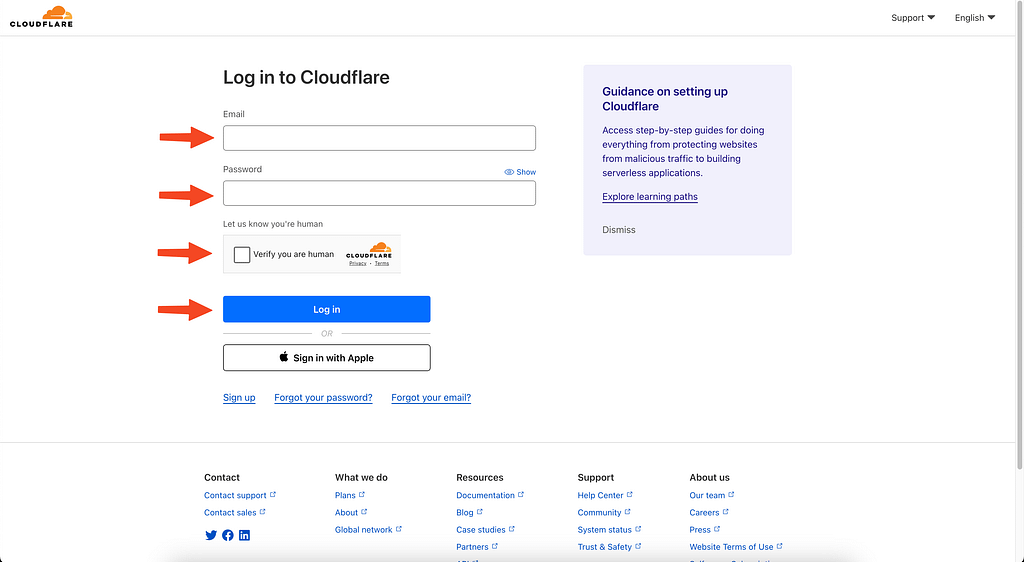Check the Verify you are human box

coord(242,255)
